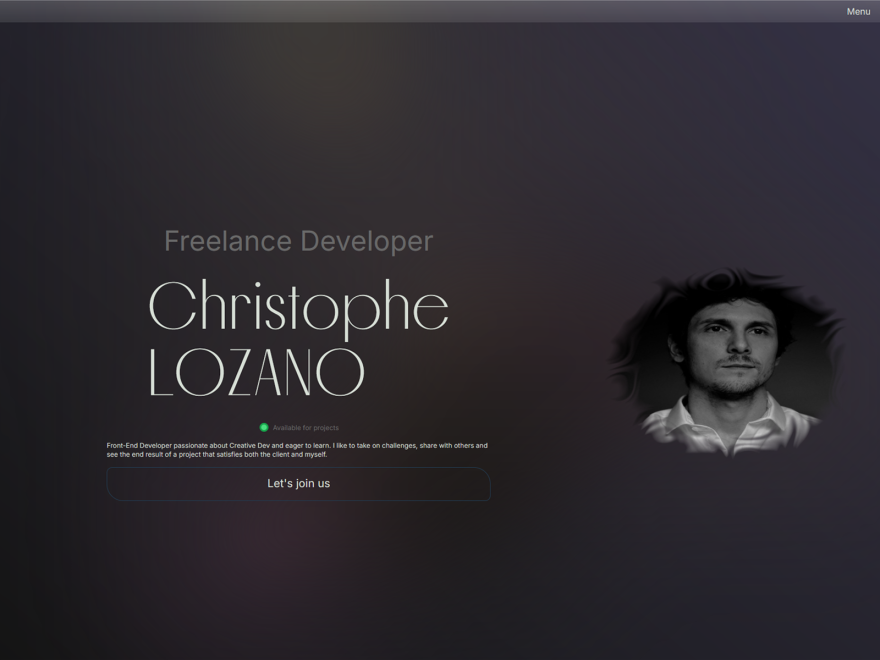Viewport: 880px width, 660px height.
Task: Click the "Available for projects" label
Action: point(306,428)
